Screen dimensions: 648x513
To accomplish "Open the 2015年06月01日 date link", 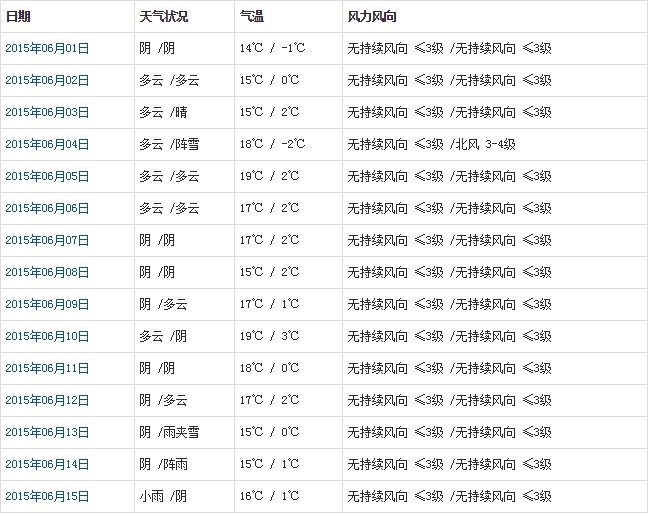I will [x=47, y=48].
